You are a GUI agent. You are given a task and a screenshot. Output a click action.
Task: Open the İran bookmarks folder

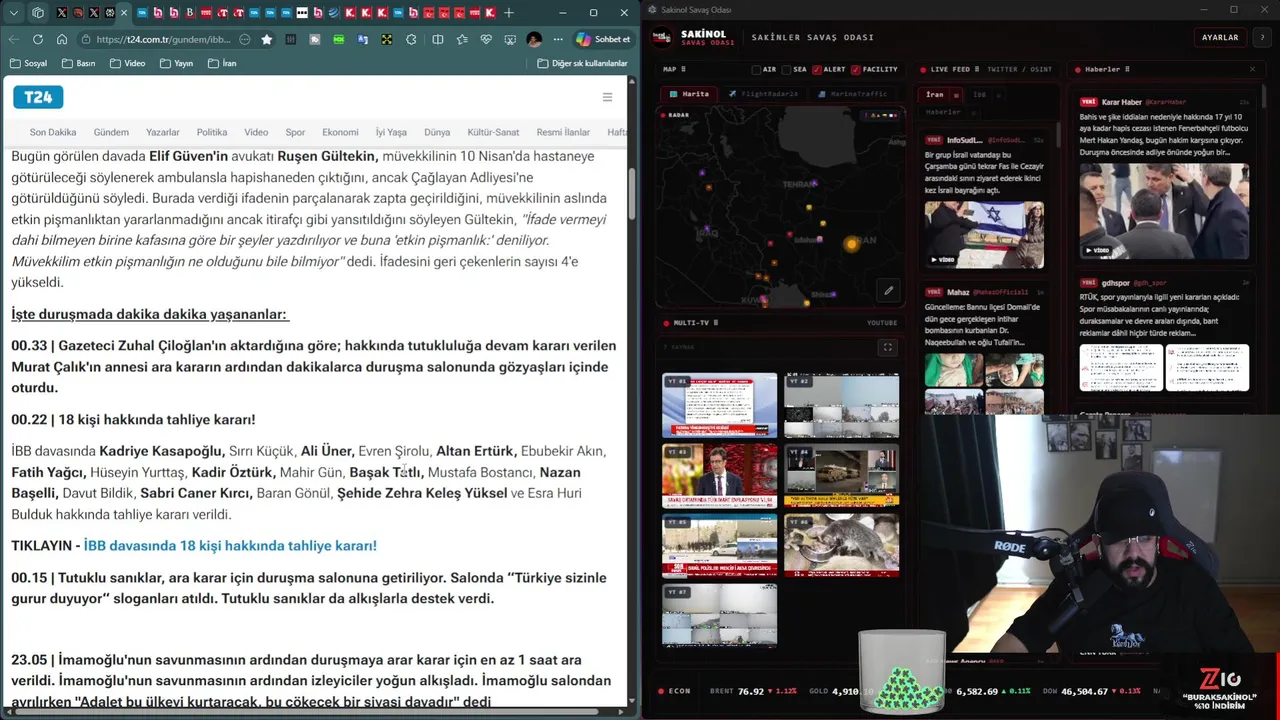click(x=223, y=63)
